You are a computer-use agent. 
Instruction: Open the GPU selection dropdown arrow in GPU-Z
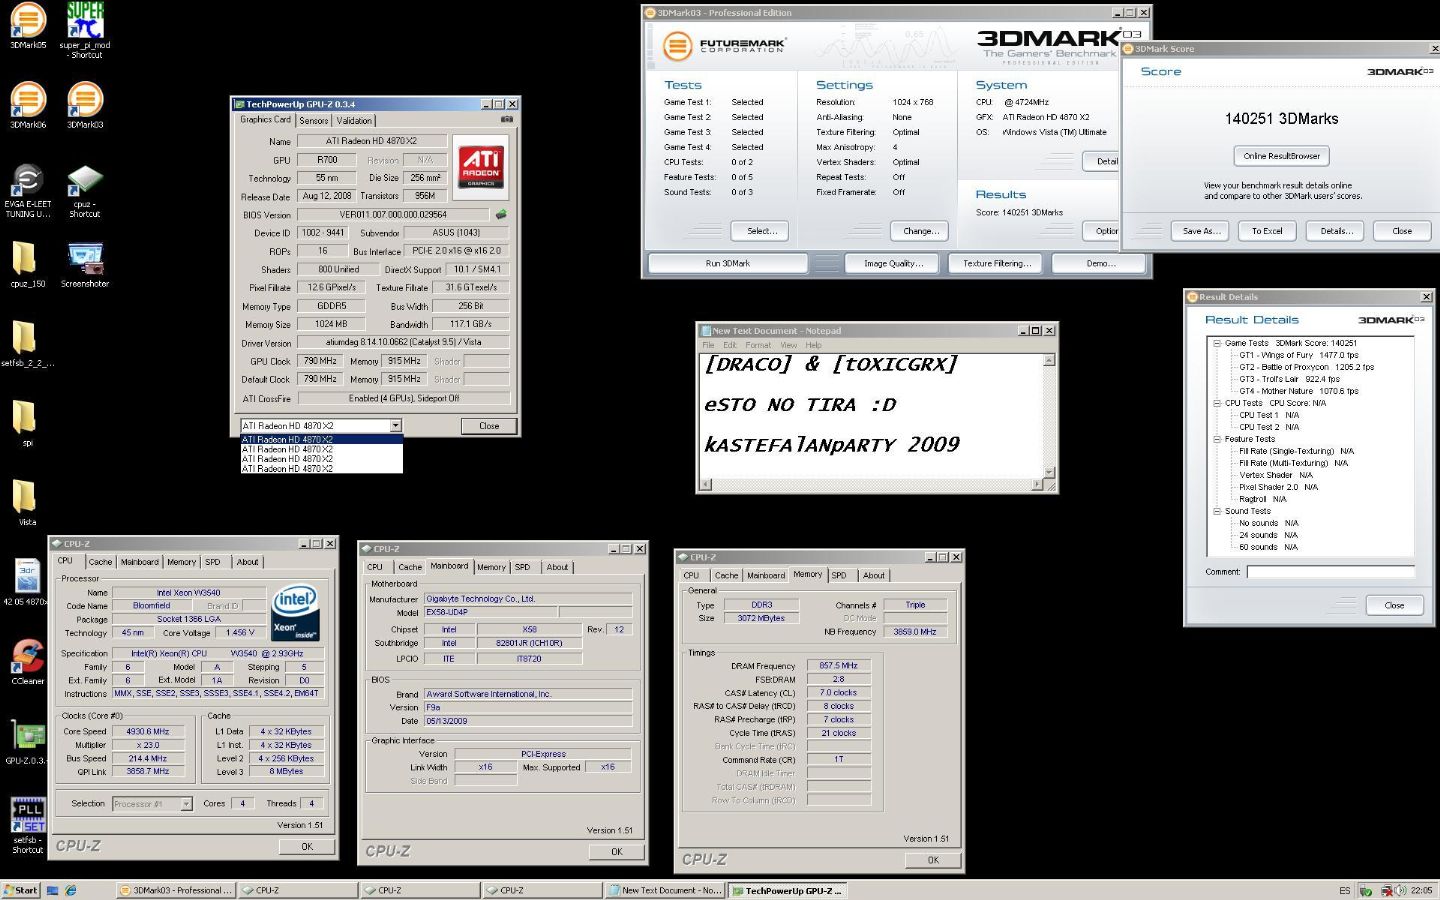pyautogui.click(x=396, y=426)
